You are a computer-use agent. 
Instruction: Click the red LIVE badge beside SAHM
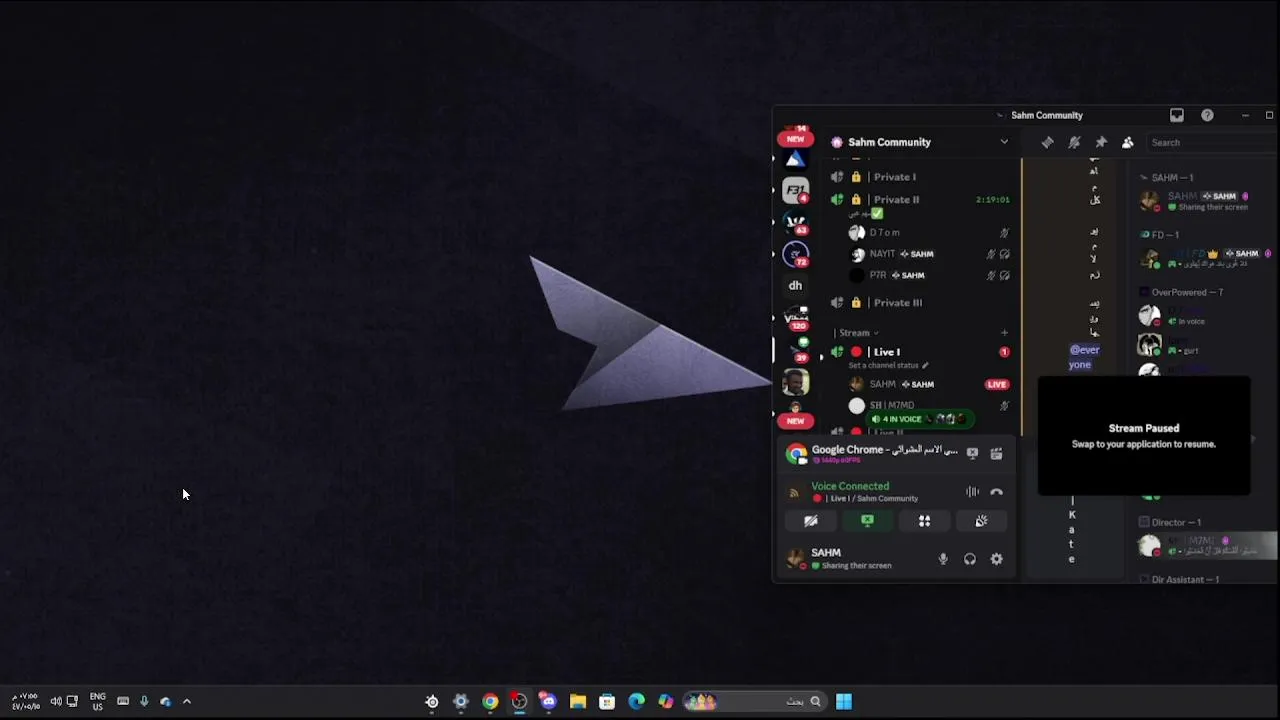[x=997, y=384]
